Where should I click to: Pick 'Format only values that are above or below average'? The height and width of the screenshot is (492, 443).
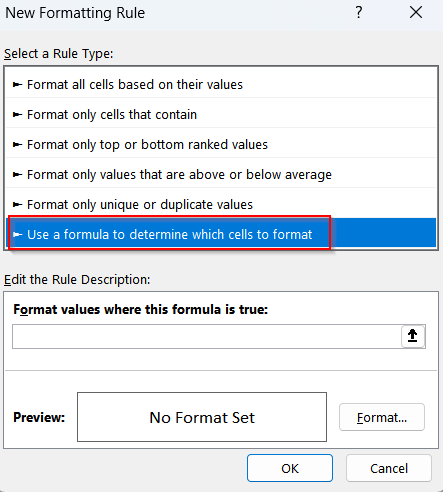(221, 175)
